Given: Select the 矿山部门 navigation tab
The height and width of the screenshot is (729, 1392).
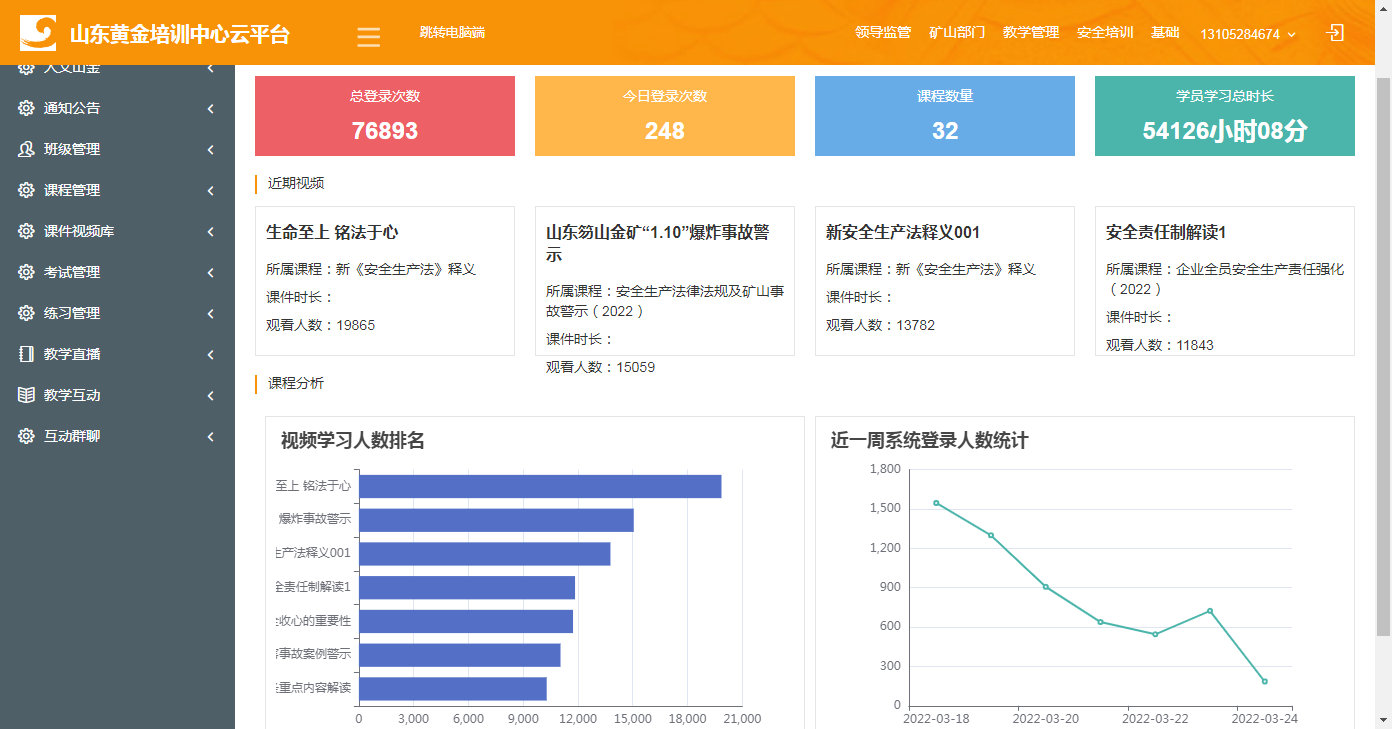Looking at the screenshot, I should (957, 31).
